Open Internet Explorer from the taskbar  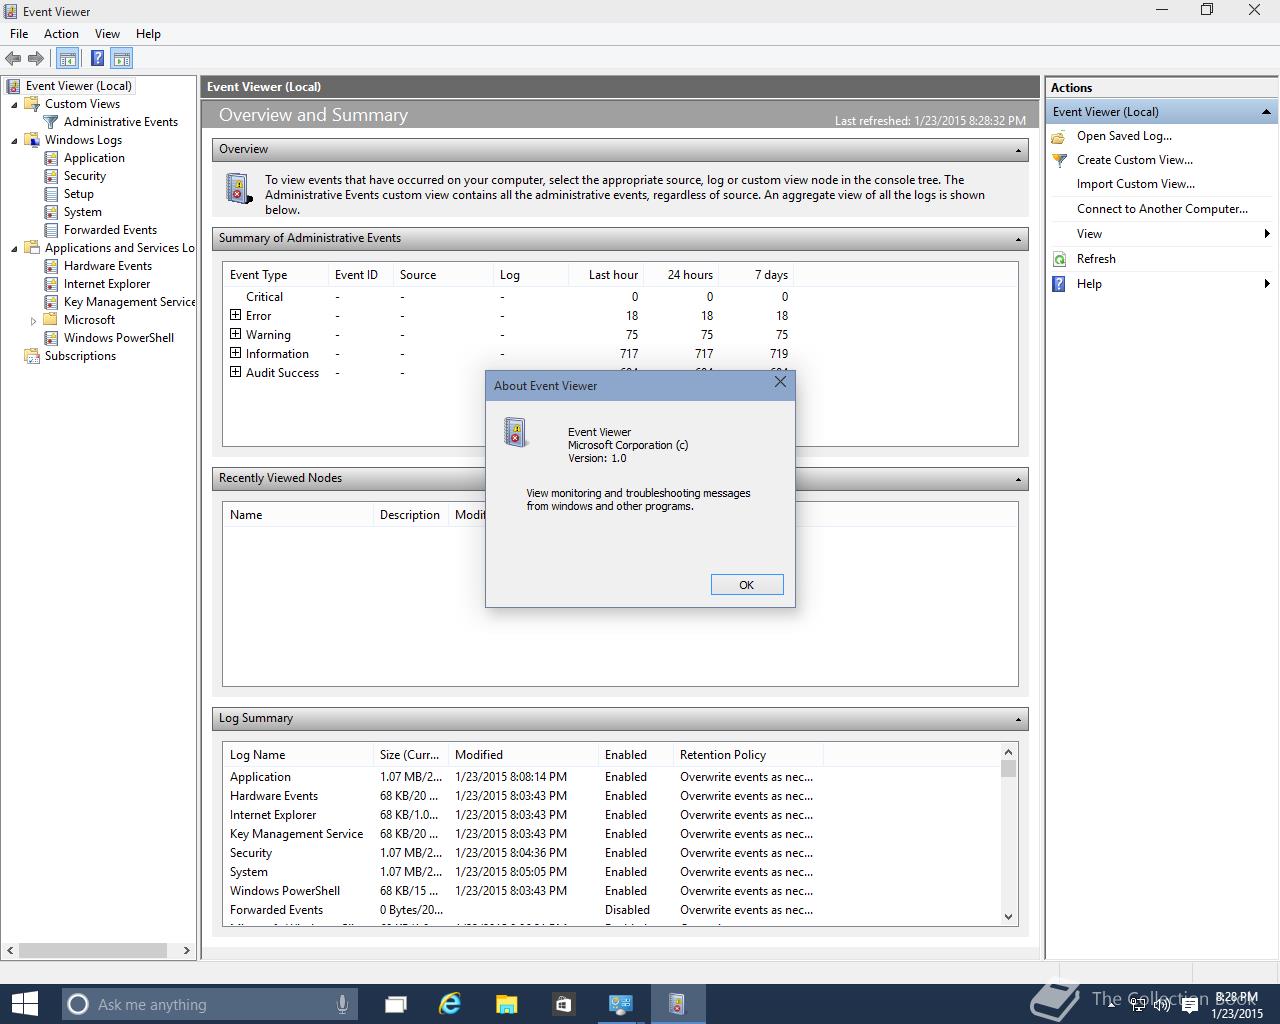pos(450,1004)
